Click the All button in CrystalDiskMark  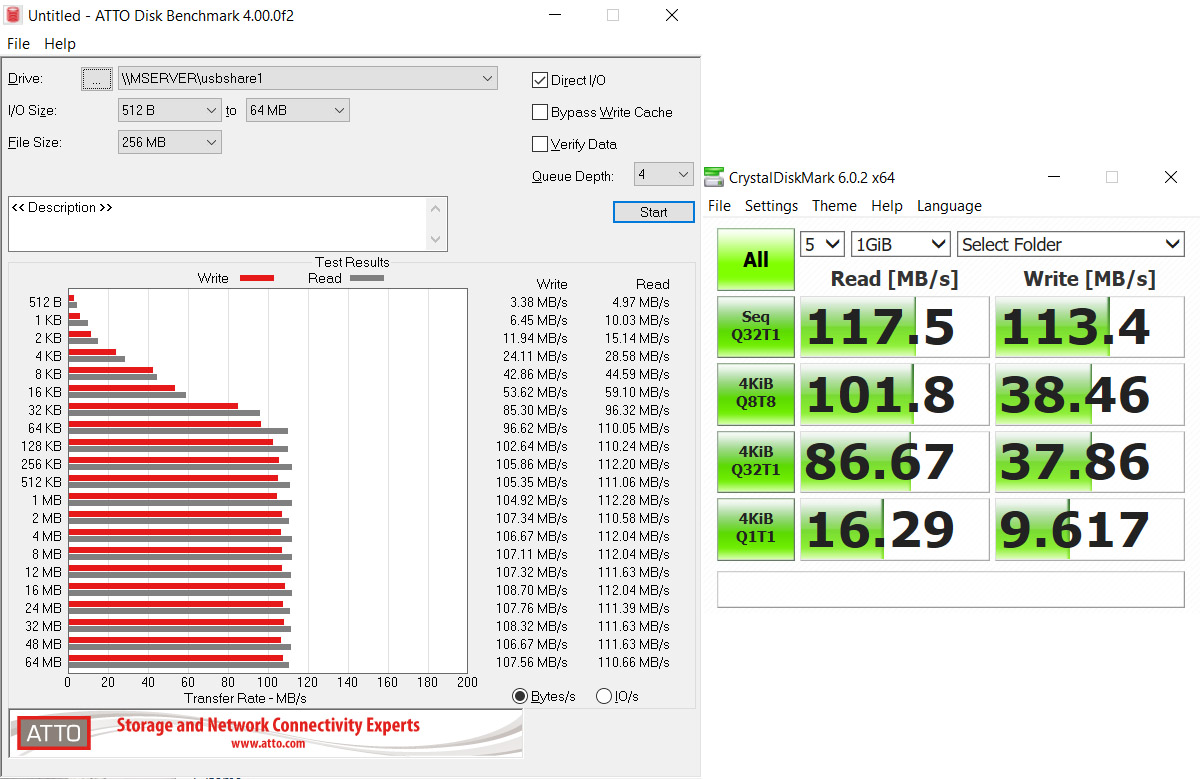(x=756, y=259)
